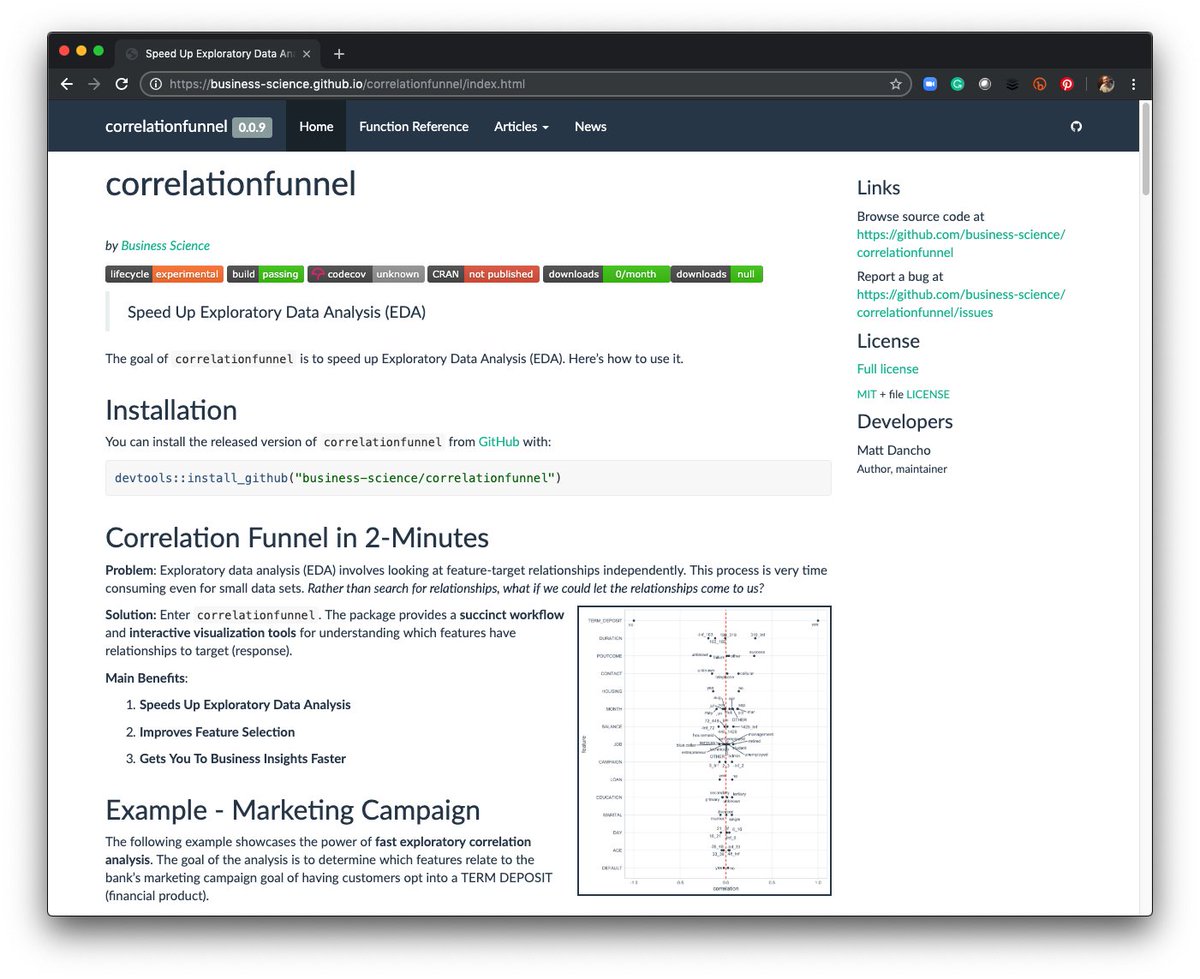Click the Improves Feature Selection list item
Viewport: 1200px width, 979px height.
[217, 732]
